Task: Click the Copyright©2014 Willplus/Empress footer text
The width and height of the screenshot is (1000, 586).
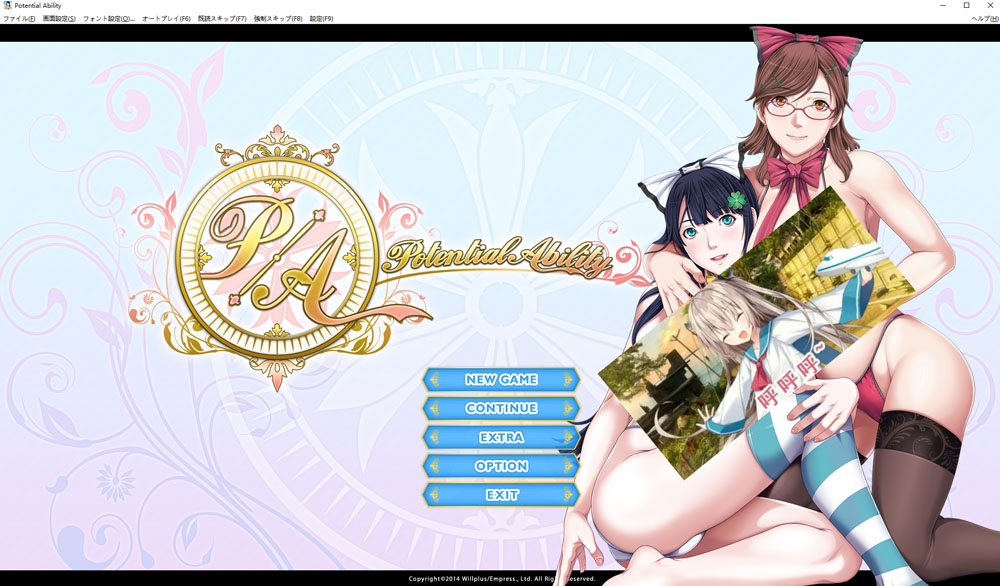Action: (x=502, y=579)
